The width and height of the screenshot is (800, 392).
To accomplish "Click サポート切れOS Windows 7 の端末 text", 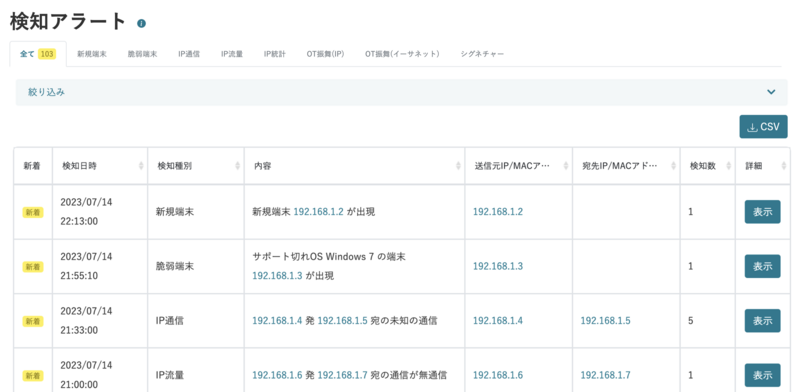I will click(329, 257).
